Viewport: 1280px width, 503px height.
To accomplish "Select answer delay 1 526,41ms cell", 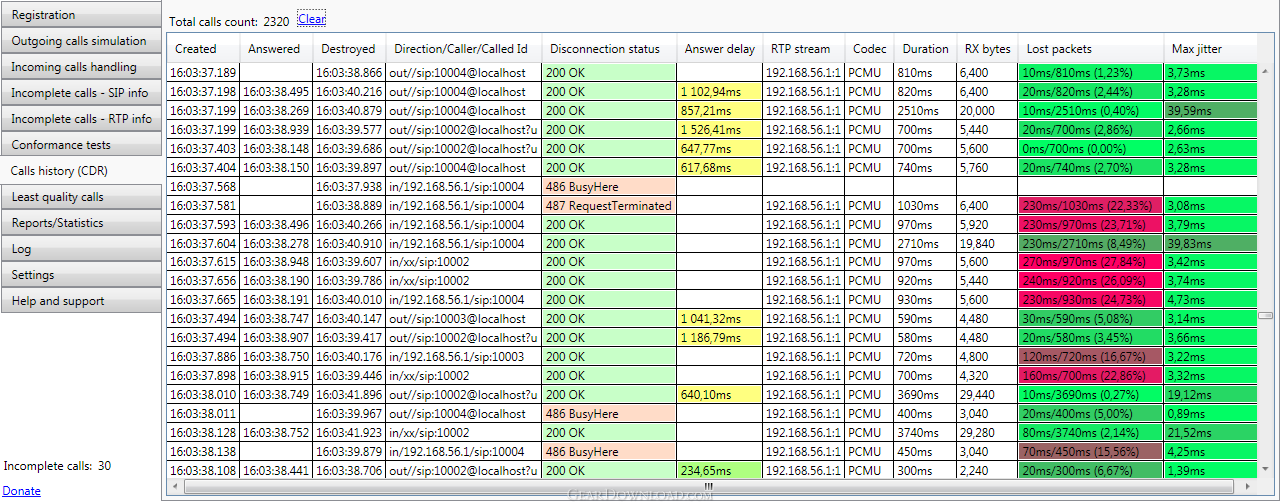I will 719,130.
